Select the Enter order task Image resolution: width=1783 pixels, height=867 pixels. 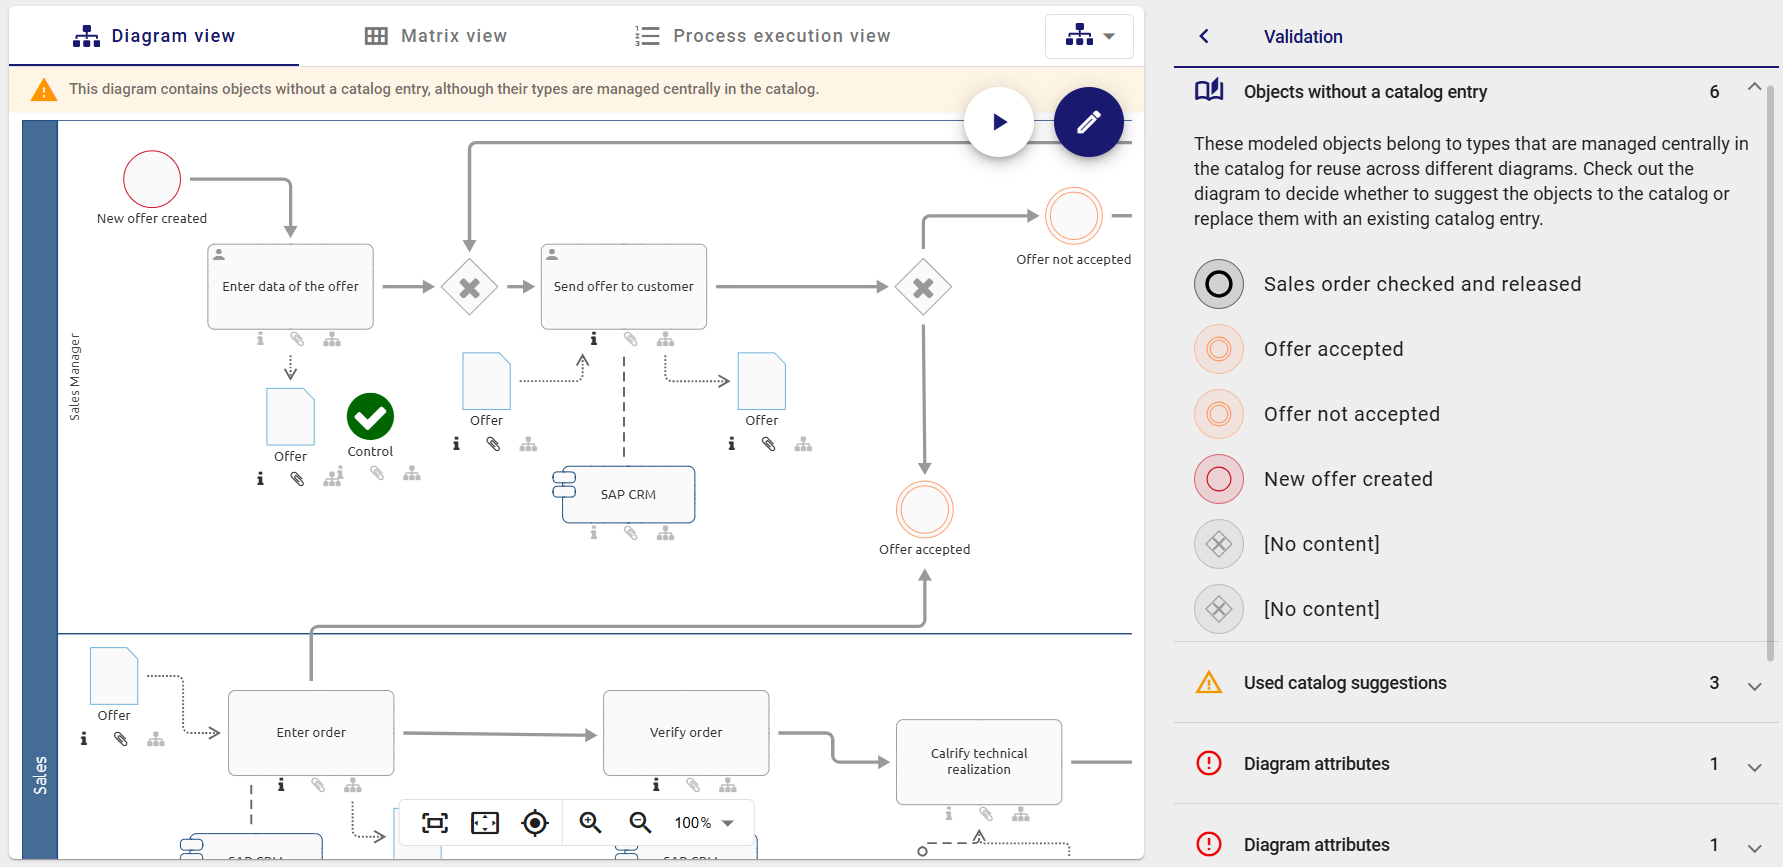[x=311, y=733]
